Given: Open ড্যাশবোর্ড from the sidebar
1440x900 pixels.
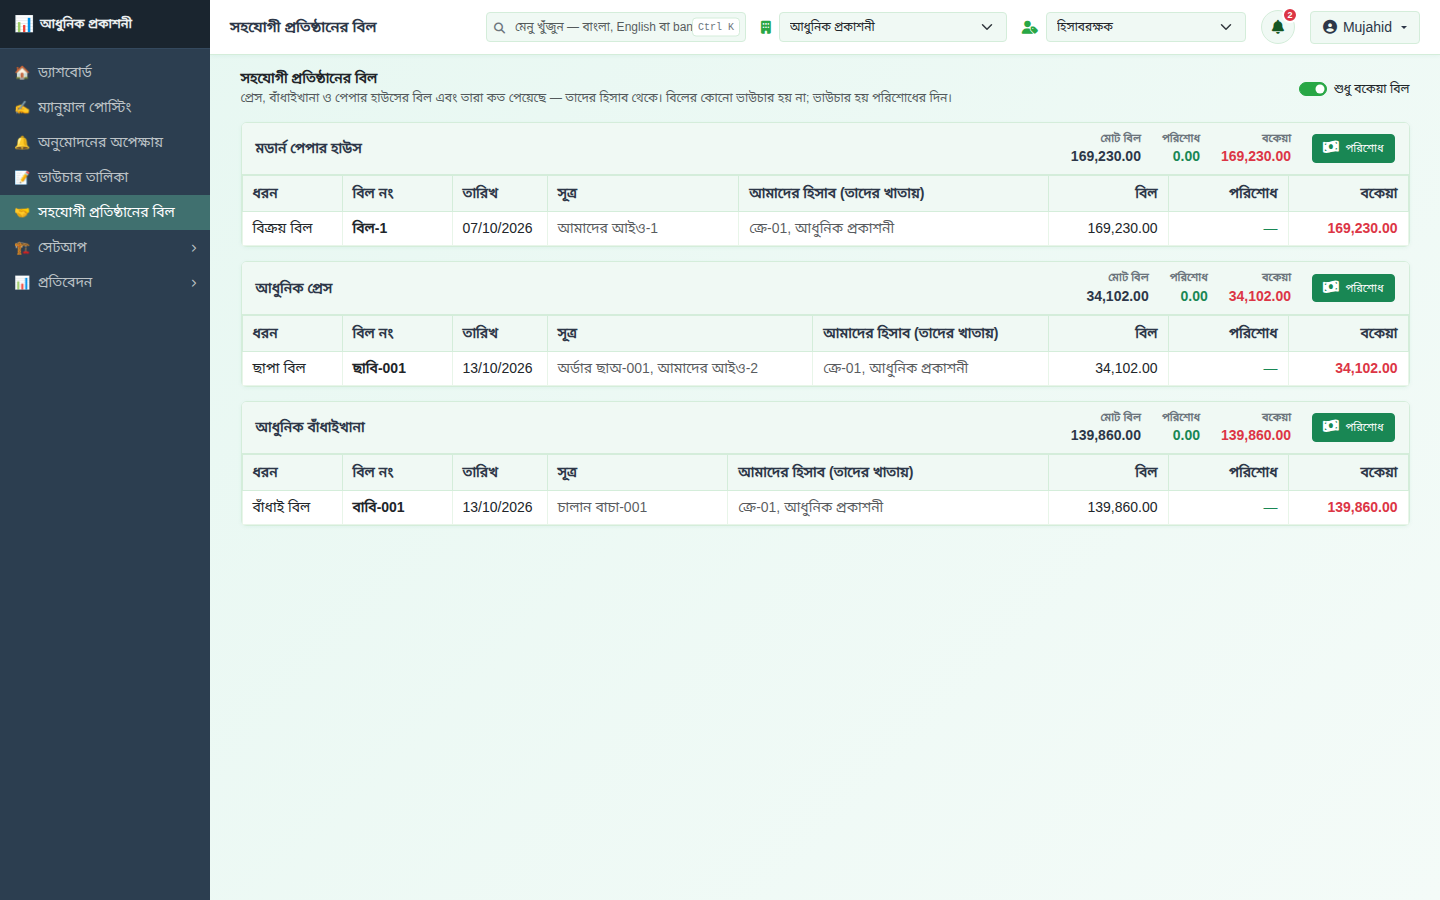Looking at the screenshot, I should click(105, 72).
